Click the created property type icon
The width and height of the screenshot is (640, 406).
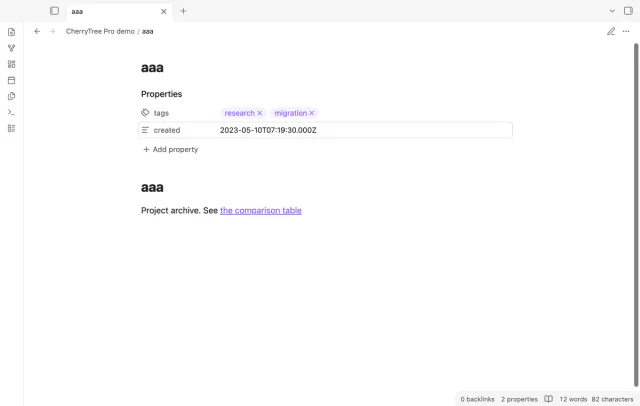click(x=145, y=130)
